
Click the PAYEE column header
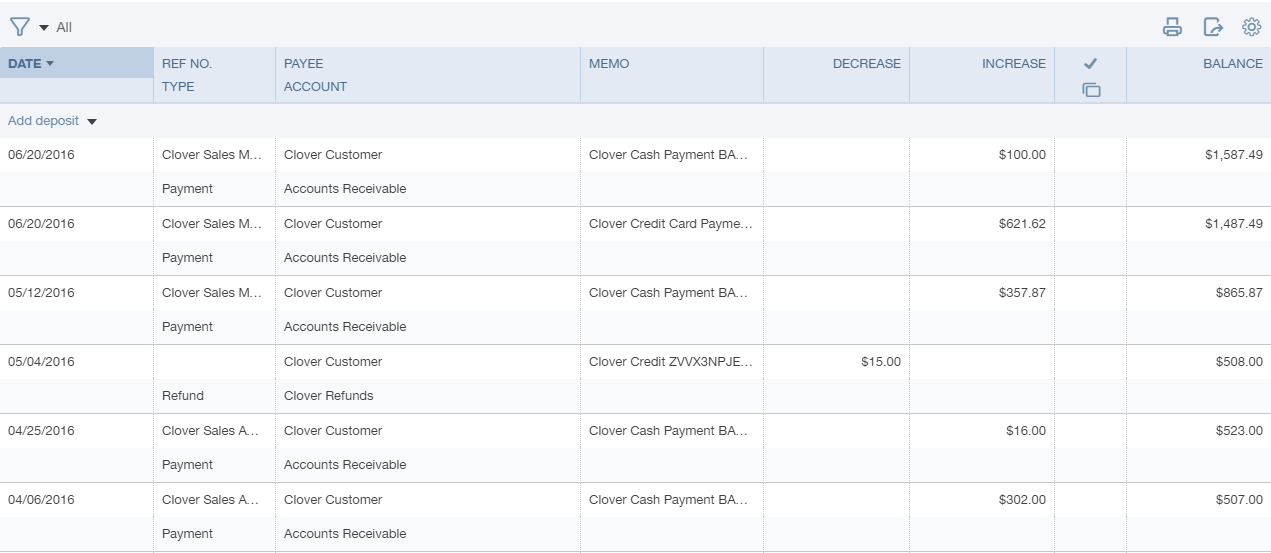(304, 63)
